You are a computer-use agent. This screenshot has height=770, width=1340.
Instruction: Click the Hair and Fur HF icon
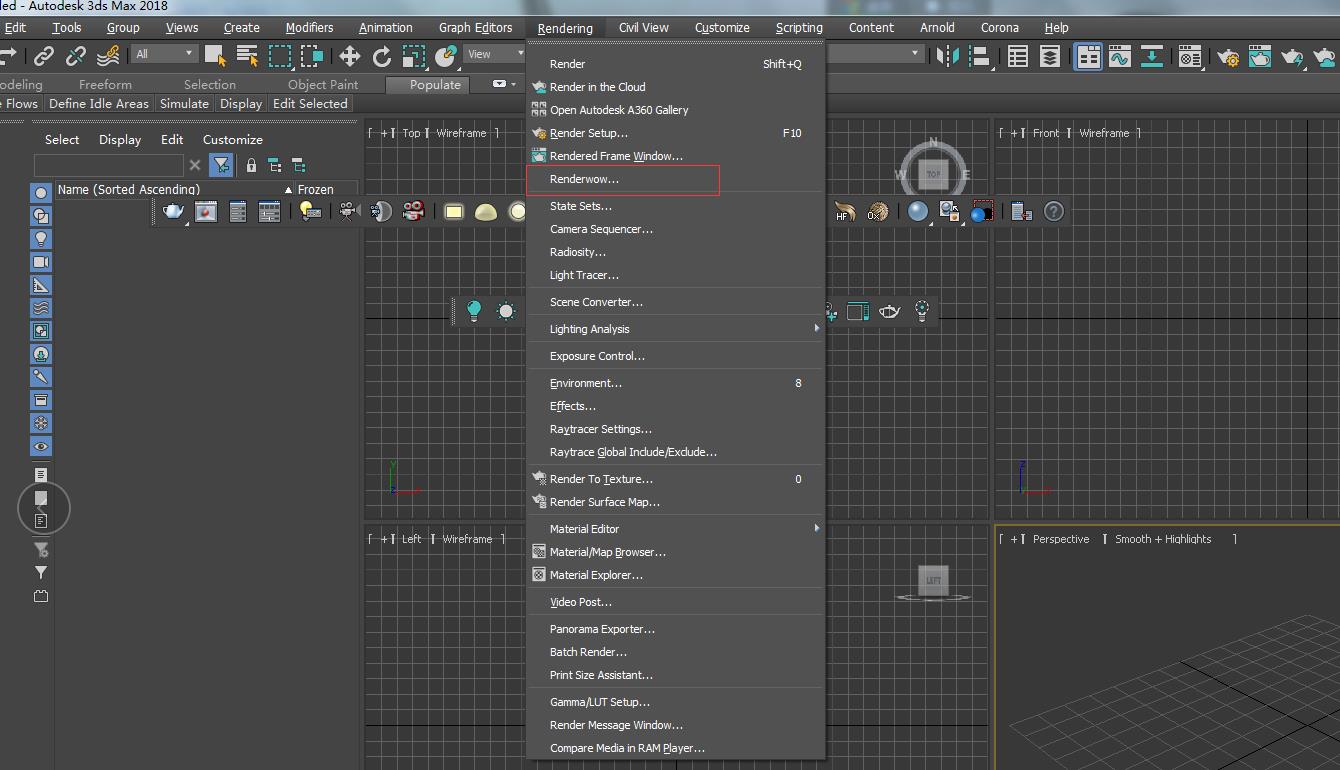(x=845, y=211)
